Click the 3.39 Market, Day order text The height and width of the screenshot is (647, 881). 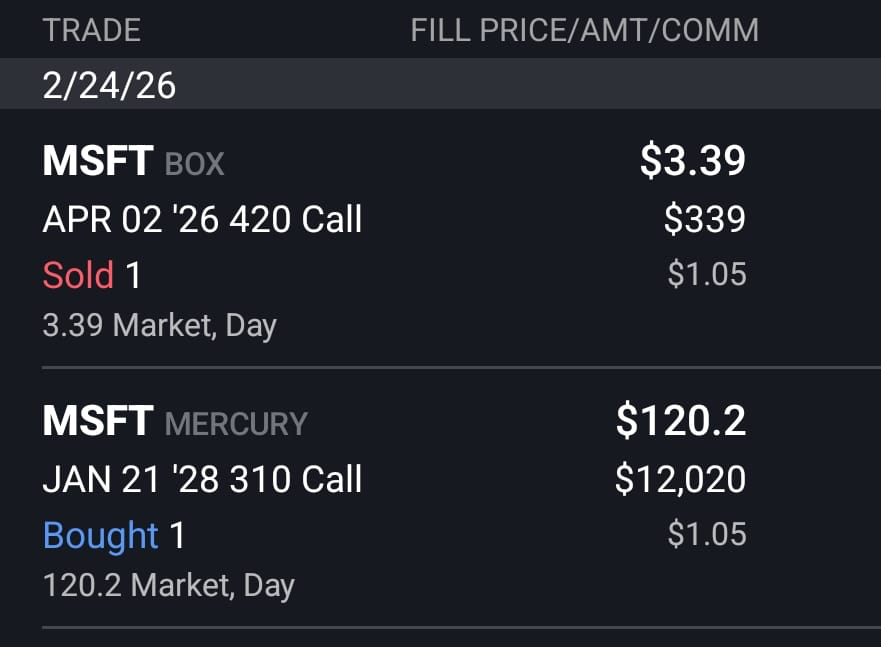click(160, 326)
